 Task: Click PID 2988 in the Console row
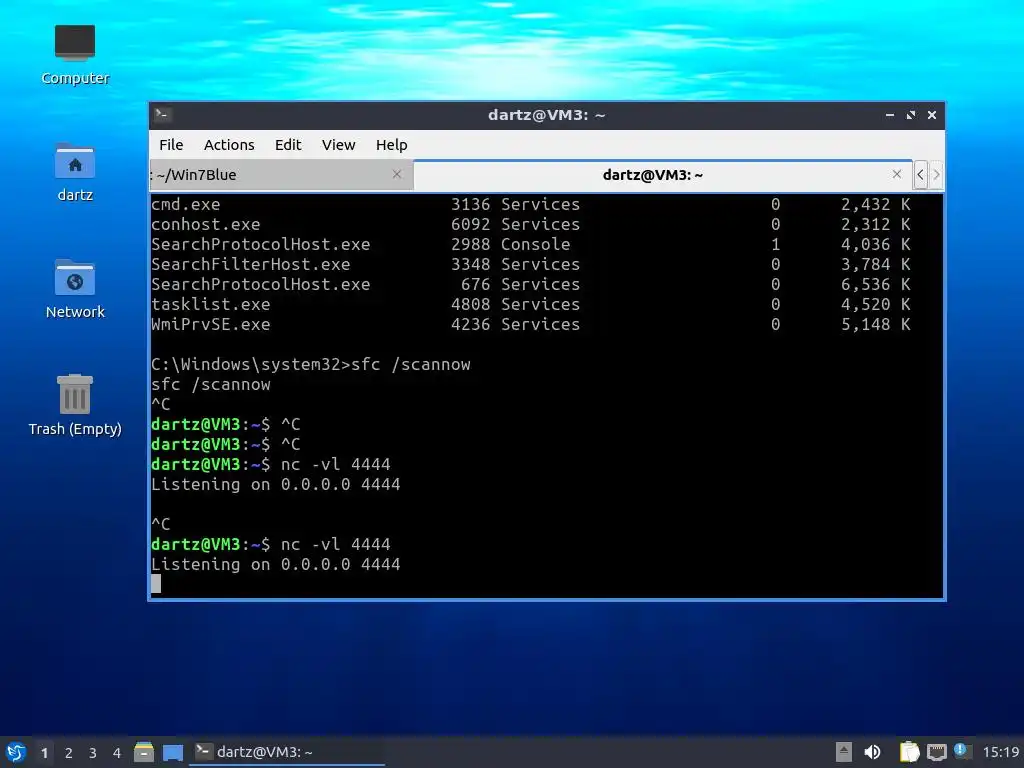pos(470,244)
